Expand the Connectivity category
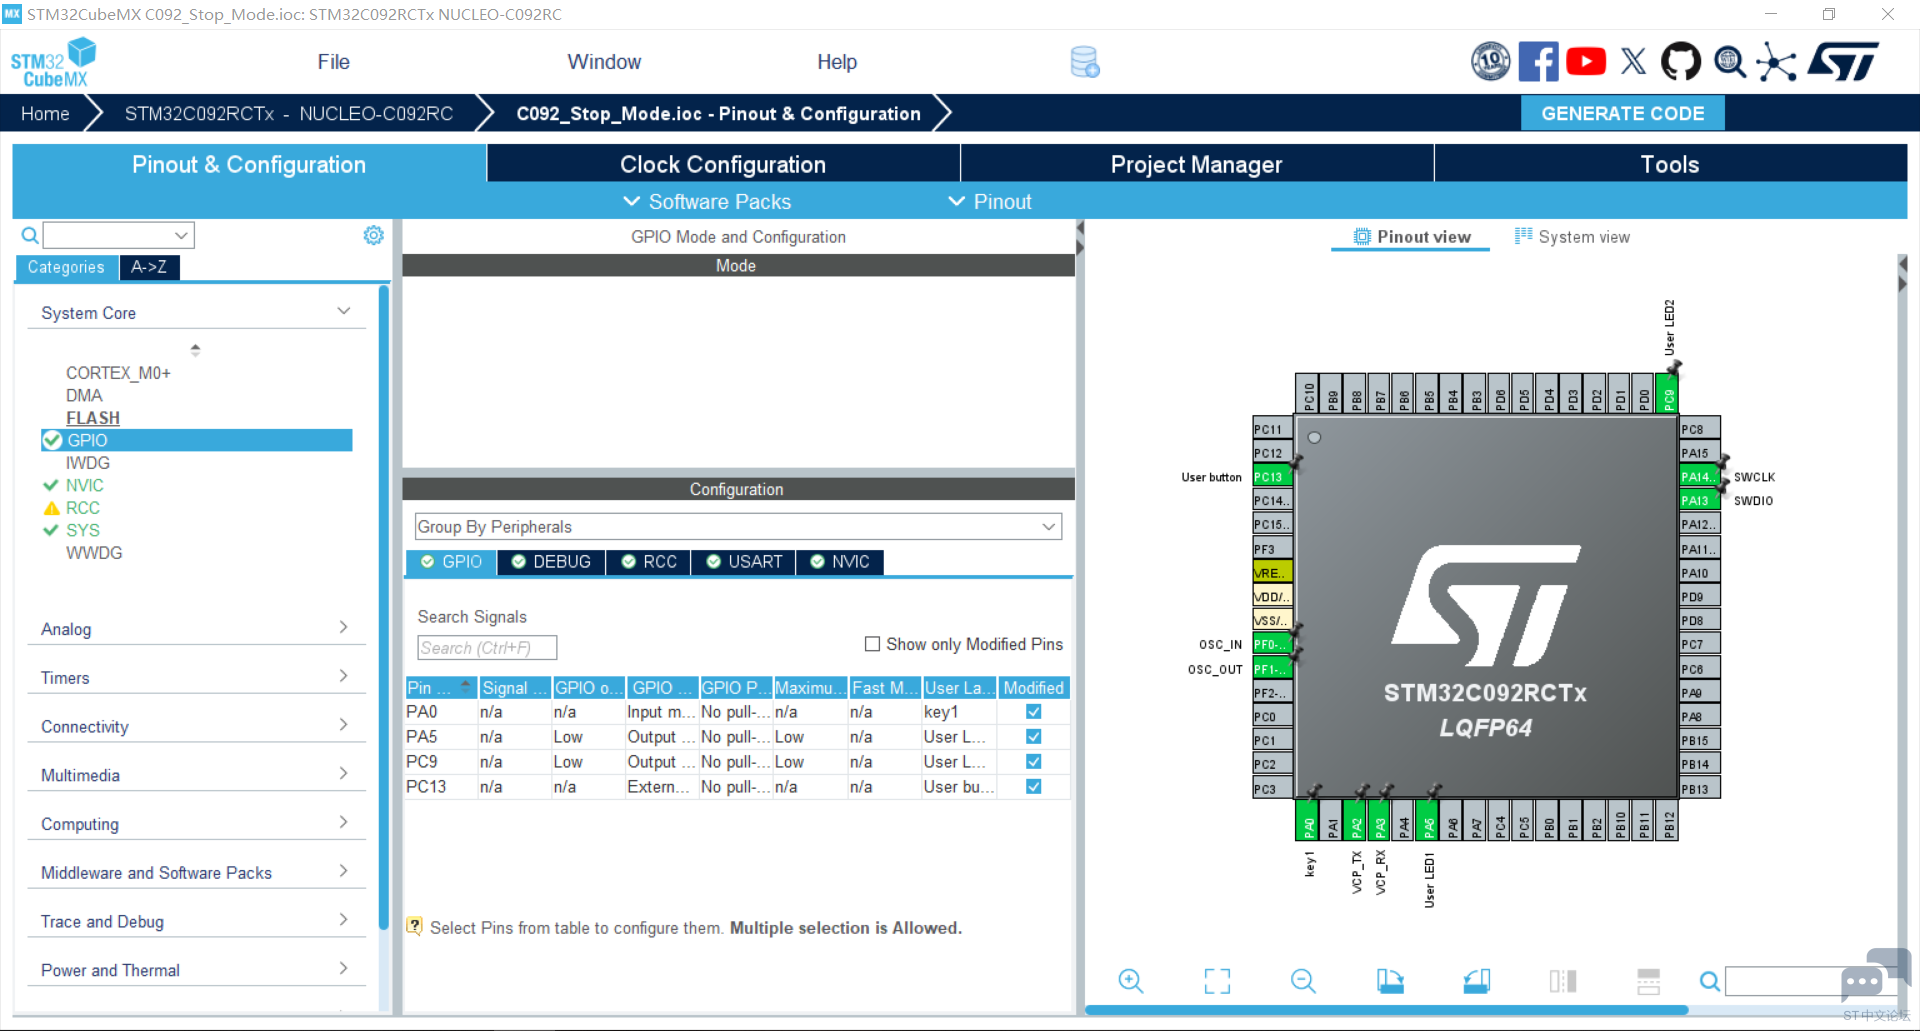The height and width of the screenshot is (1031, 1920). pyautogui.click(x=195, y=726)
